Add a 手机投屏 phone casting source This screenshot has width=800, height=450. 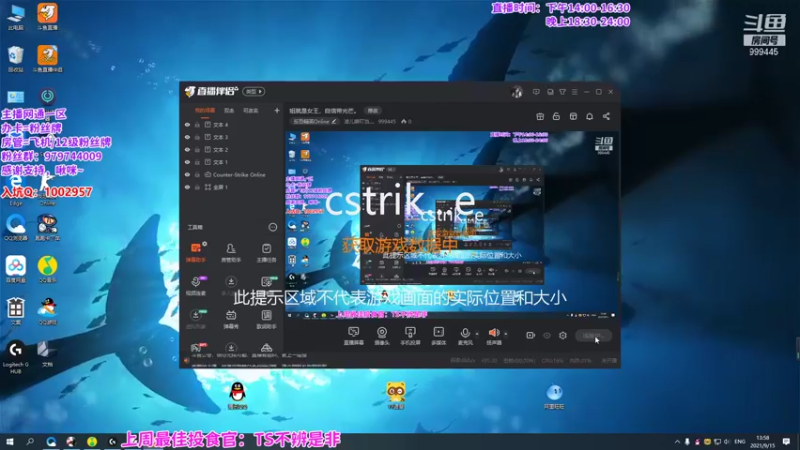[x=410, y=336]
